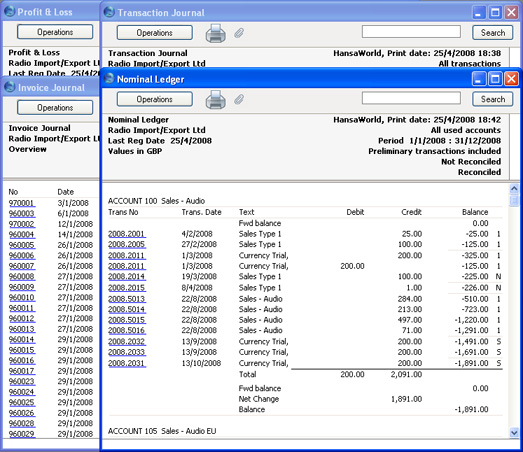Open Operations menu in Profit & Loss window
The image size is (523, 452).
[55, 32]
